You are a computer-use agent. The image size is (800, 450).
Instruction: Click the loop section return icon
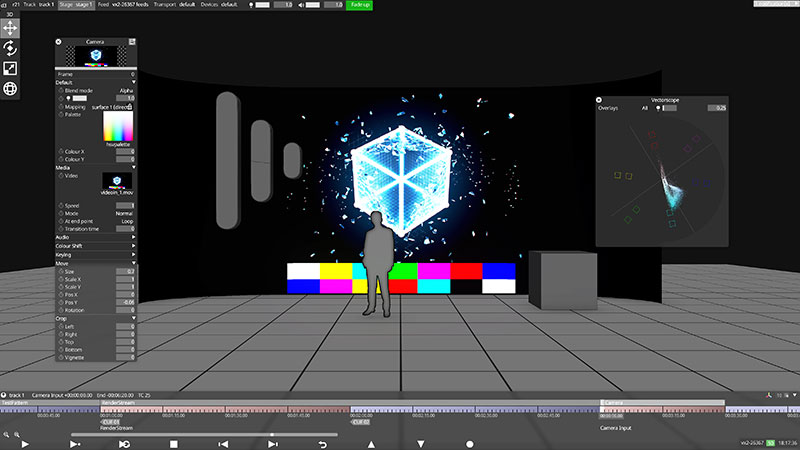[322, 443]
